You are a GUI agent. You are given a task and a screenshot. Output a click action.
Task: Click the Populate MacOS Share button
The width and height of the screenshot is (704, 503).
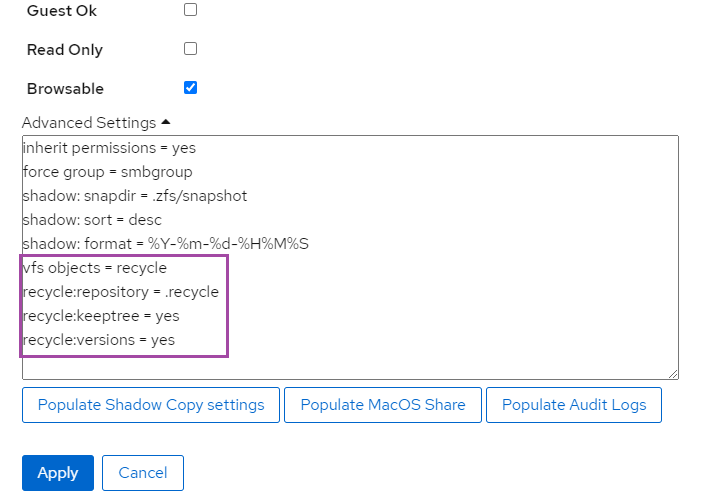pyautogui.click(x=383, y=405)
